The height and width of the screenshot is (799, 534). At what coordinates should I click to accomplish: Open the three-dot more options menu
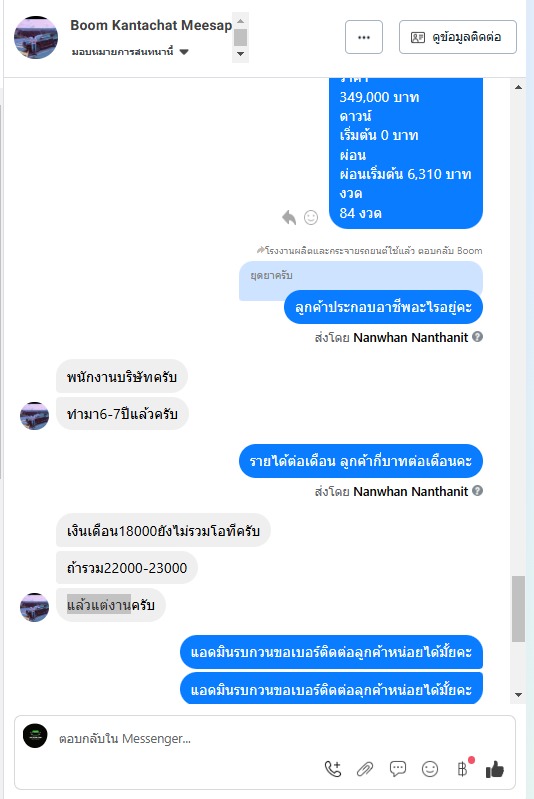(x=364, y=37)
